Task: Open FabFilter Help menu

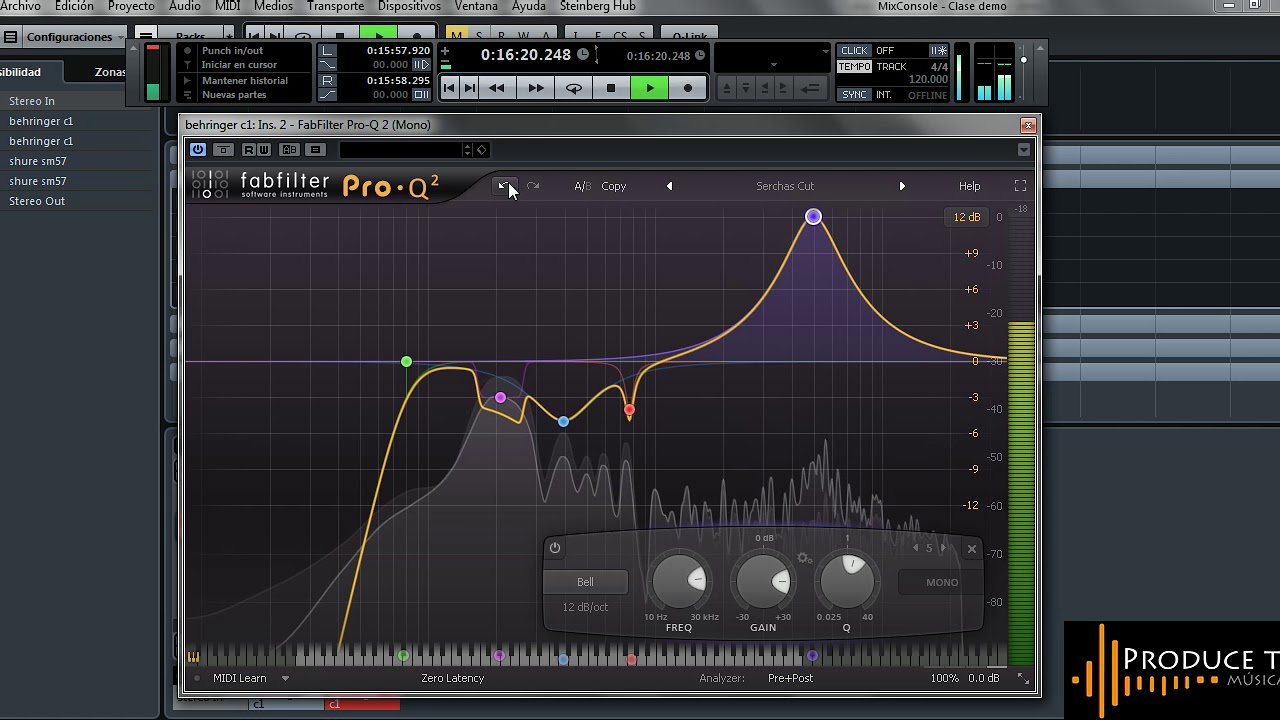Action: (x=970, y=186)
